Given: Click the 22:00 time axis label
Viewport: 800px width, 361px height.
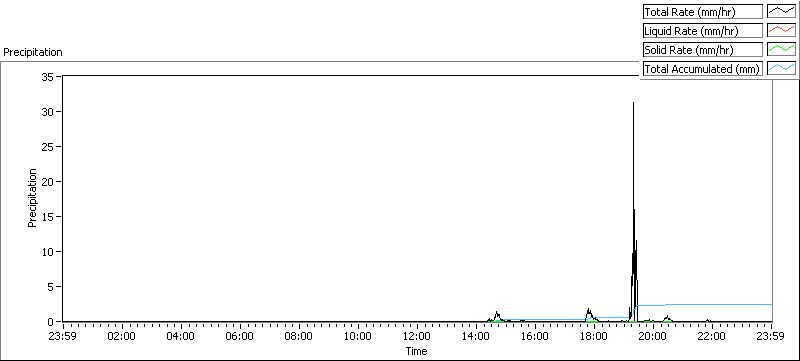Looking at the screenshot, I should coord(713,336).
